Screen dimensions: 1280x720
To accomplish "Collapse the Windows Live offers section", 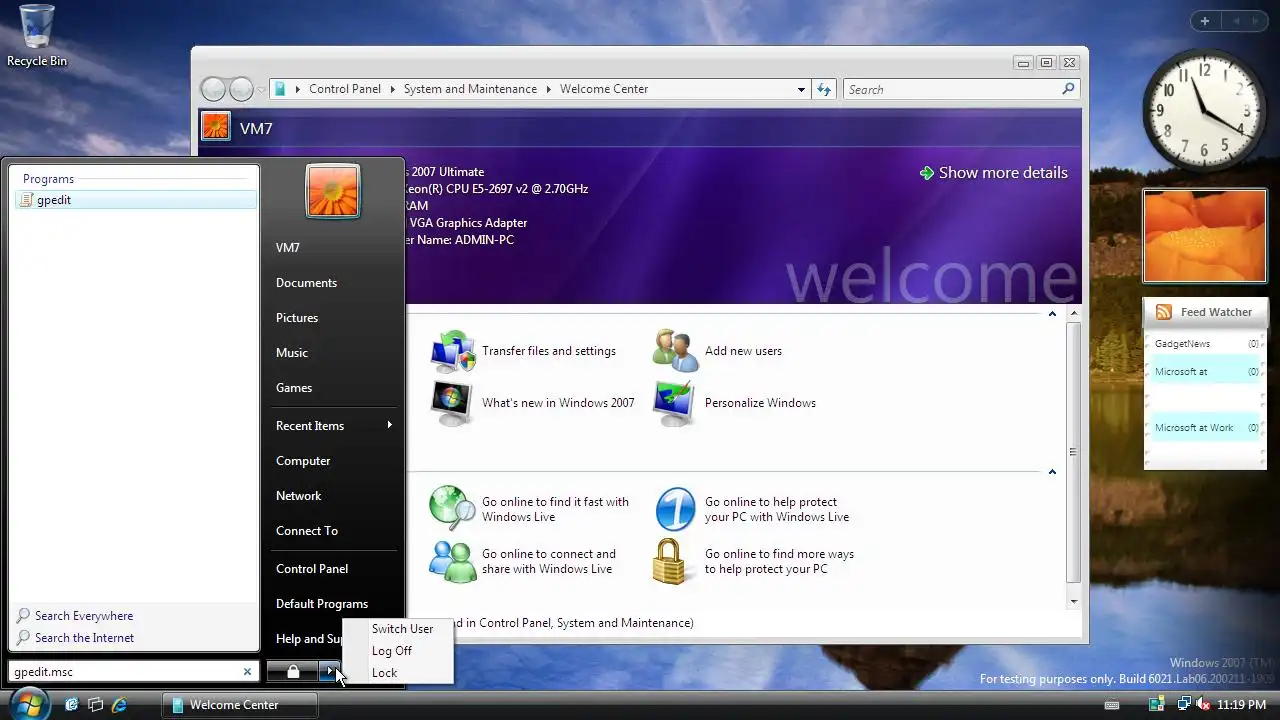I will coord(1052,472).
